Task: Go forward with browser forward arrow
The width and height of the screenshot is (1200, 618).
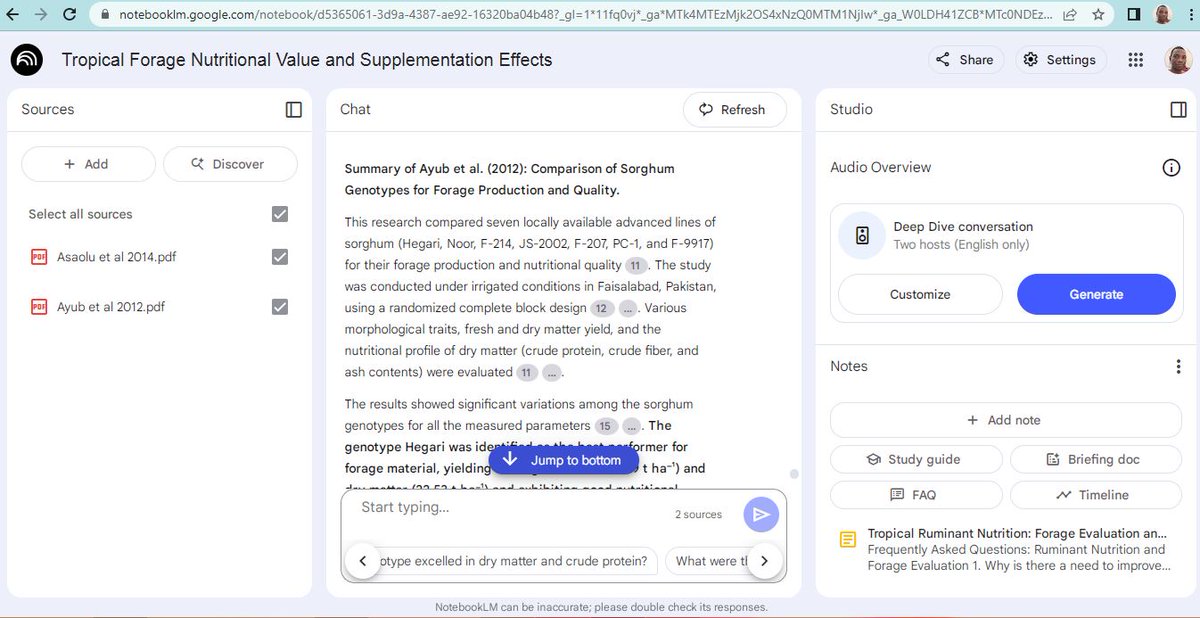Action: click(x=40, y=15)
